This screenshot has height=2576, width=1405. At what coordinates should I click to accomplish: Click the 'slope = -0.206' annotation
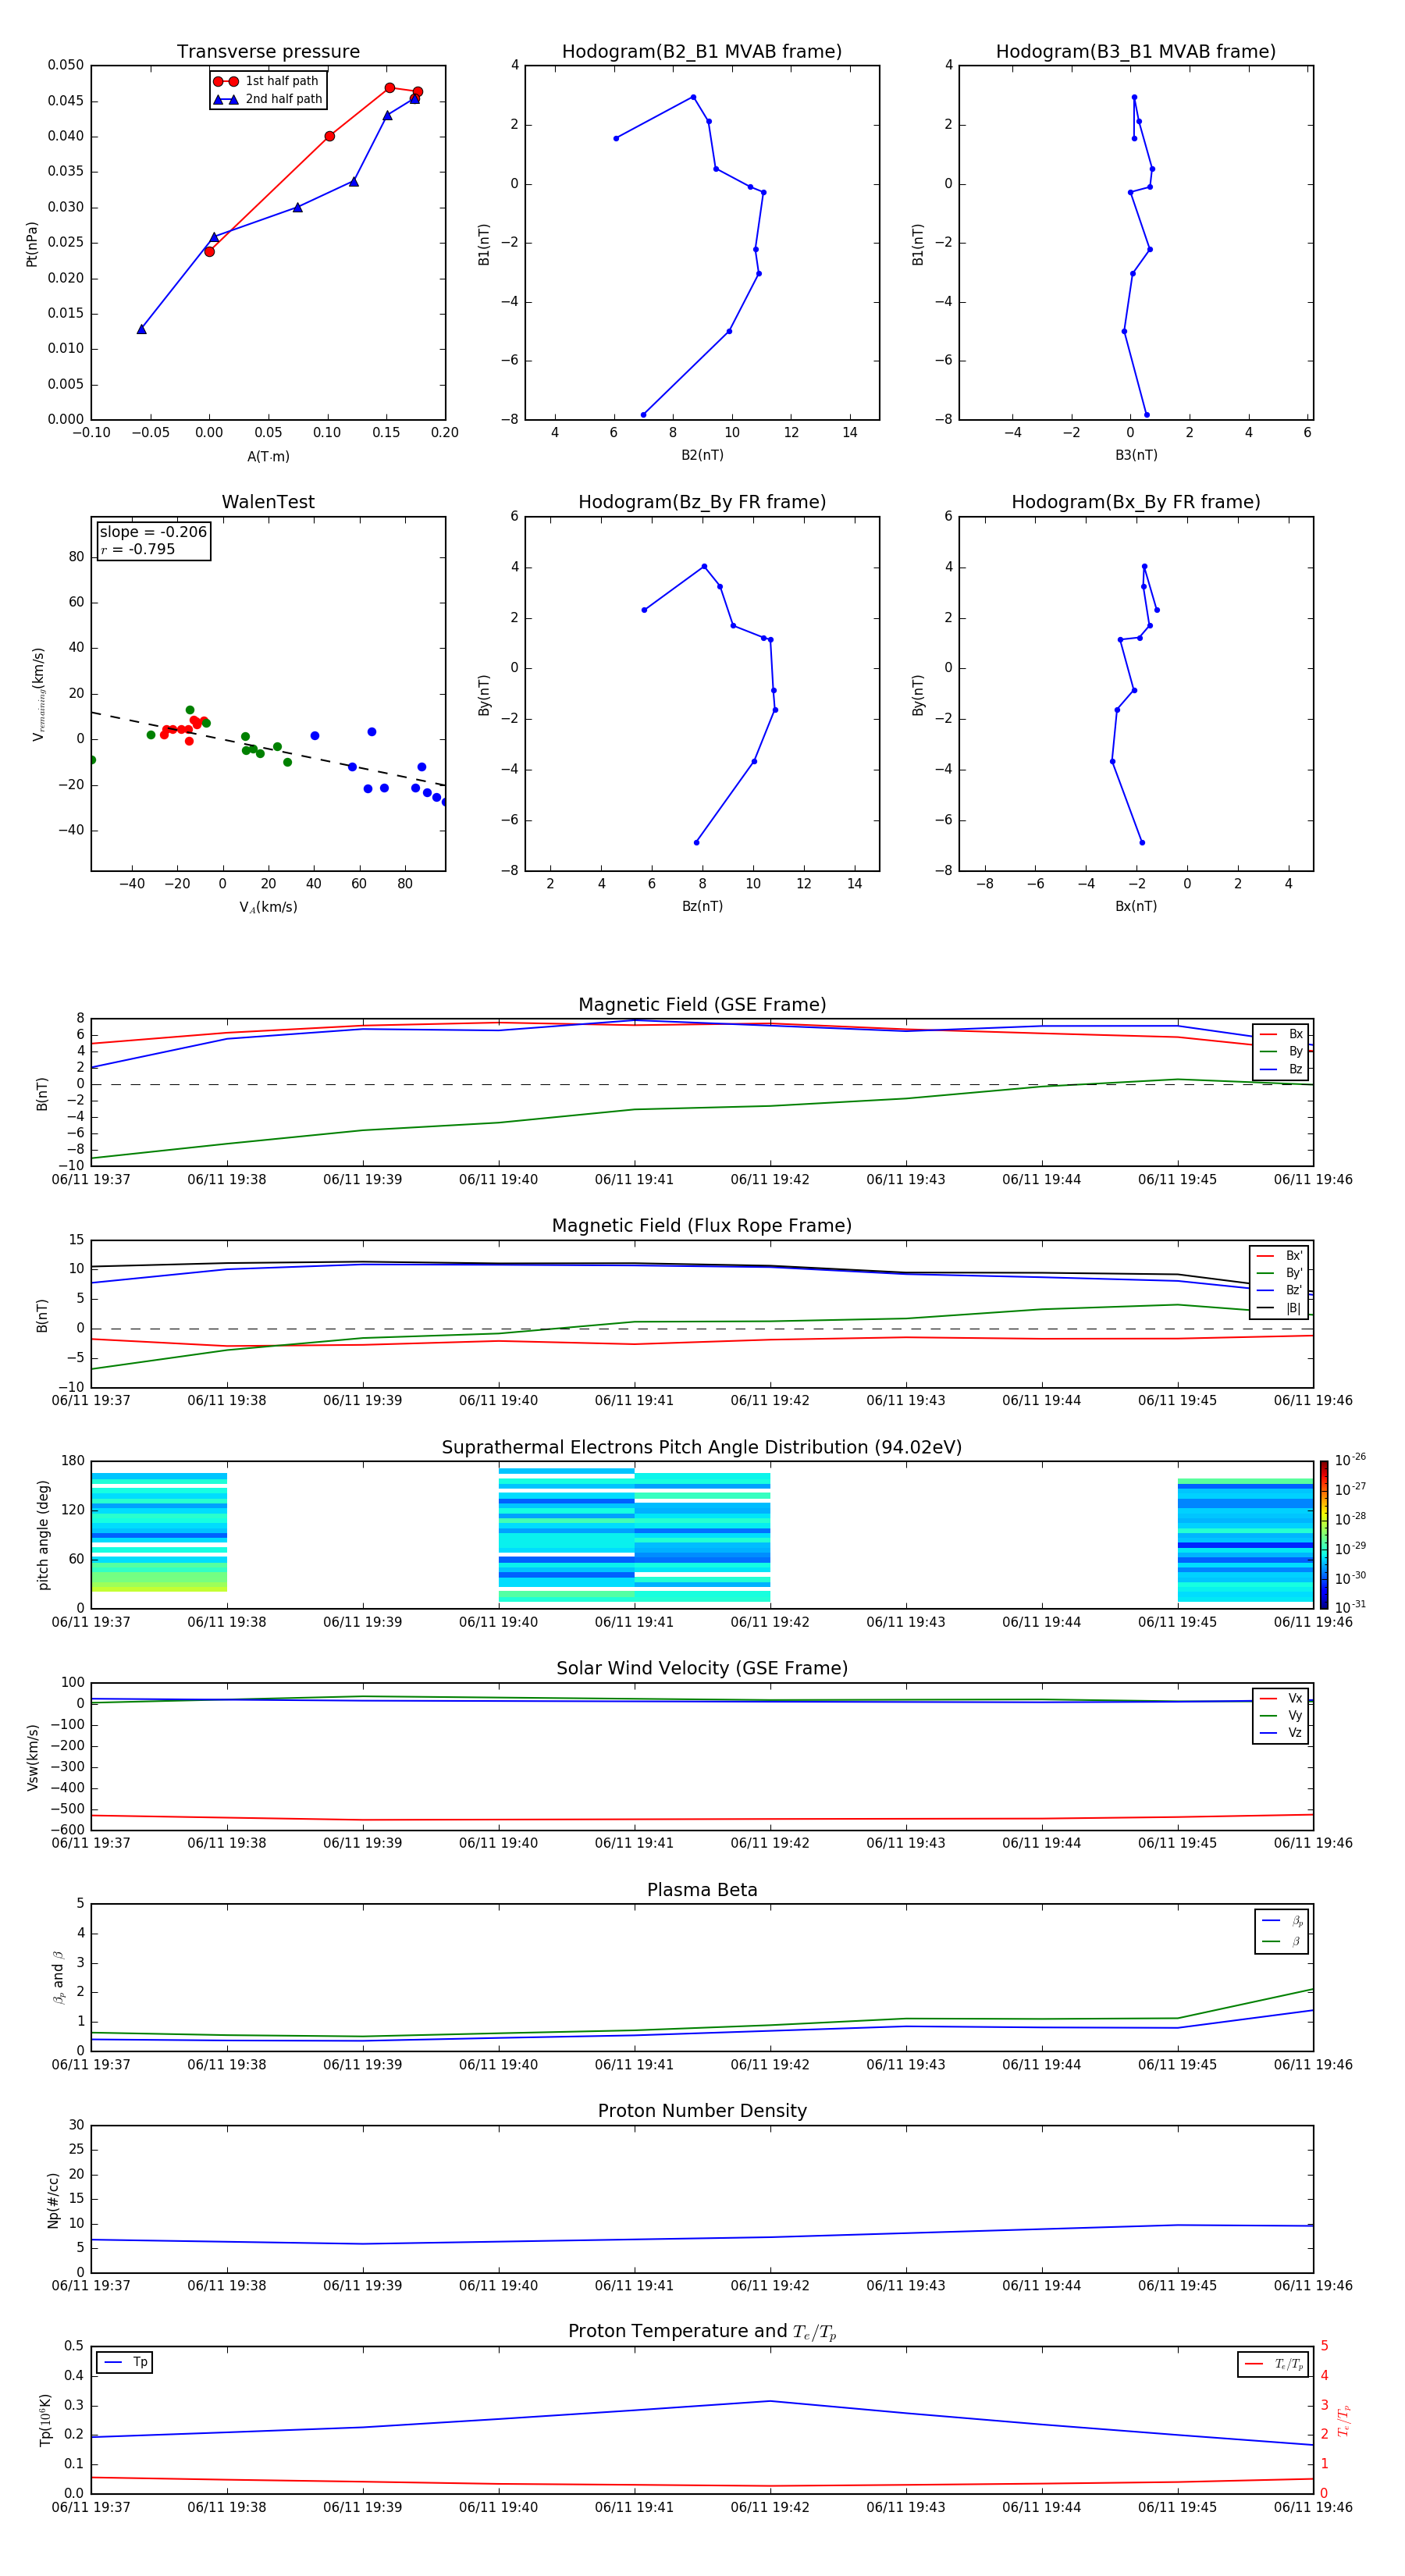153,532
